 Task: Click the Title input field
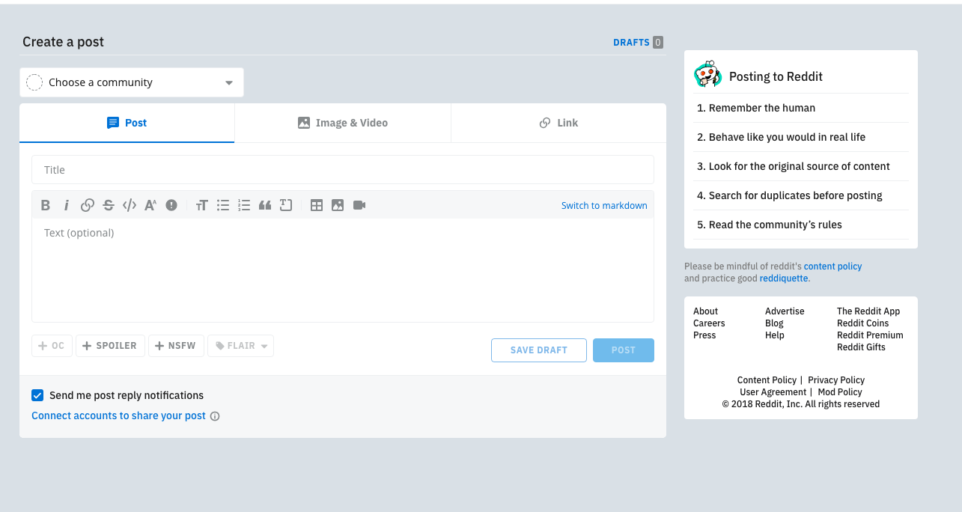coord(343,170)
